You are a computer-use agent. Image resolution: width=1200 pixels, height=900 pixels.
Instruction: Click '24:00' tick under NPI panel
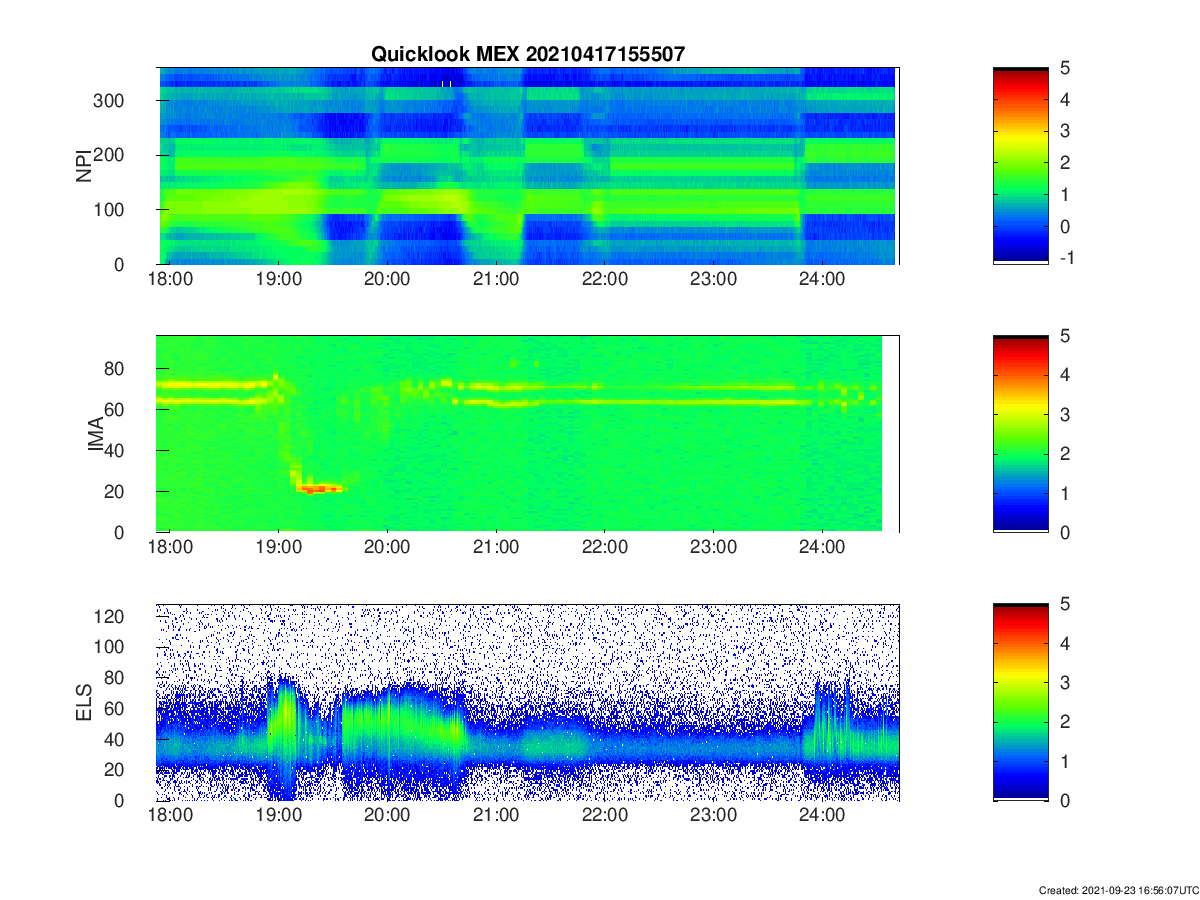coord(822,279)
